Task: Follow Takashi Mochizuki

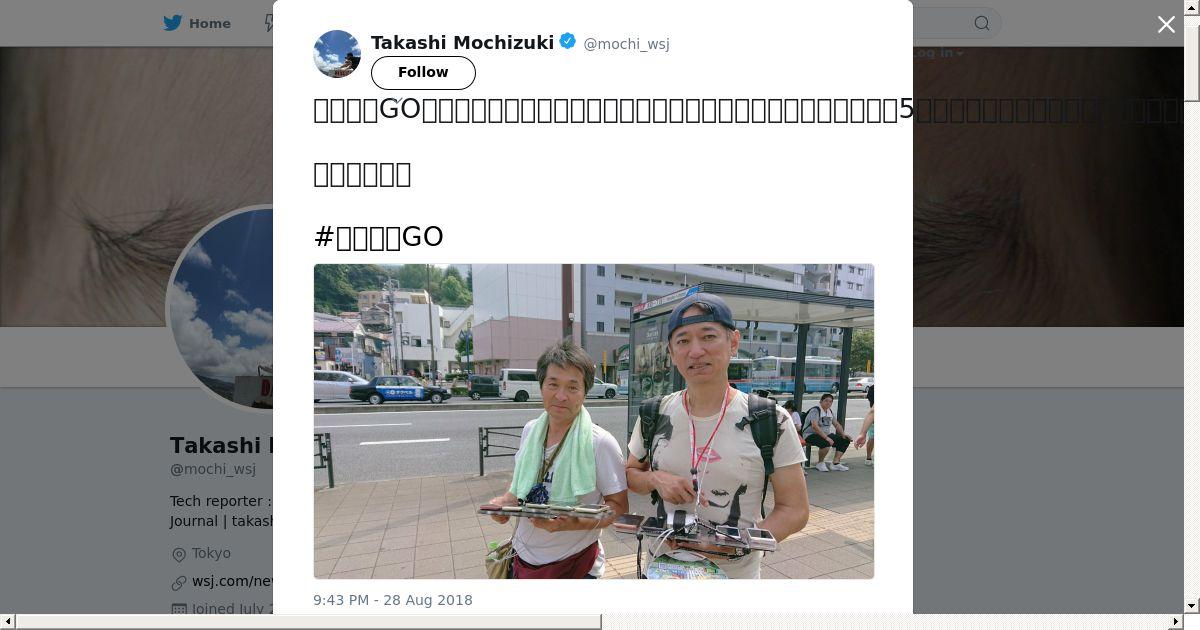Action: (423, 72)
